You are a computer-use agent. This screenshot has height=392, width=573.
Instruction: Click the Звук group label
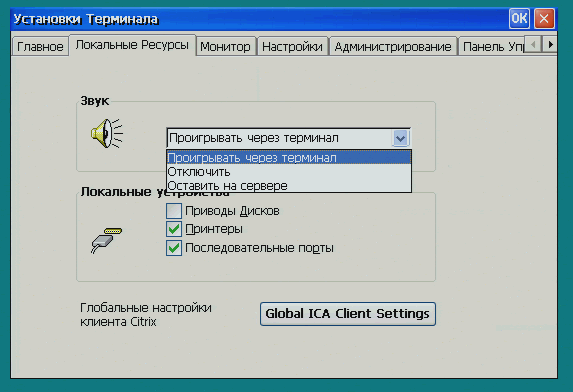pyautogui.click(x=95, y=100)
